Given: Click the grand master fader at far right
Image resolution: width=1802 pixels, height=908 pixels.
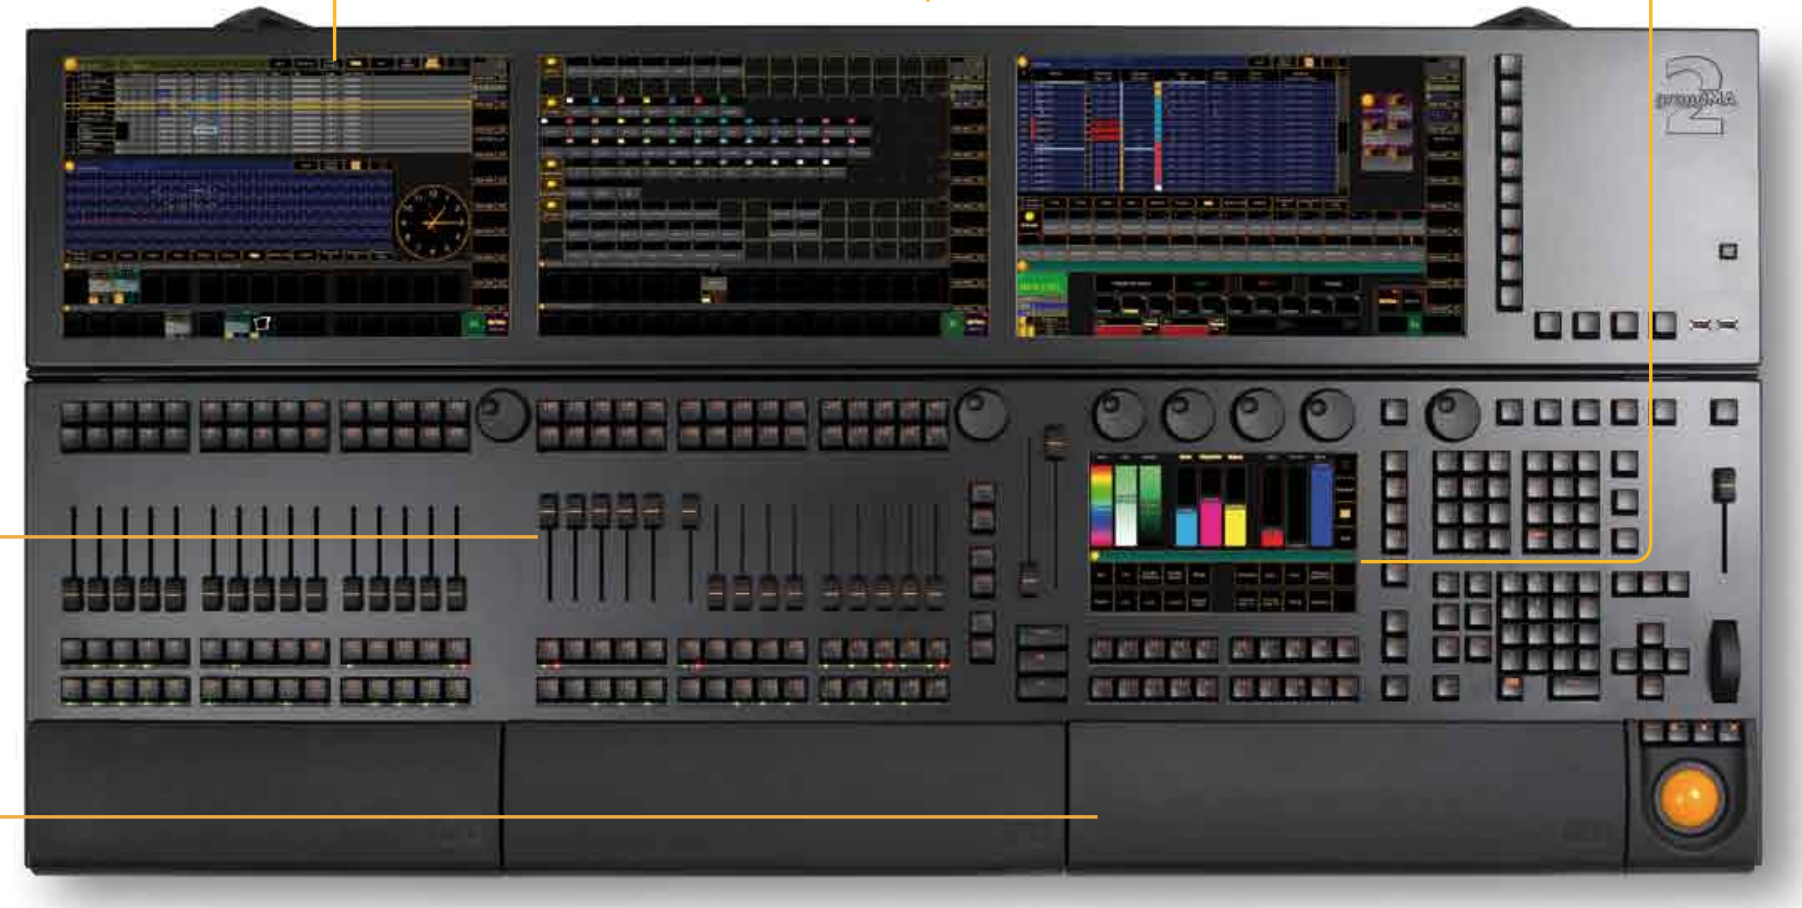Looking at the screenshot, I should point(1724,487).
